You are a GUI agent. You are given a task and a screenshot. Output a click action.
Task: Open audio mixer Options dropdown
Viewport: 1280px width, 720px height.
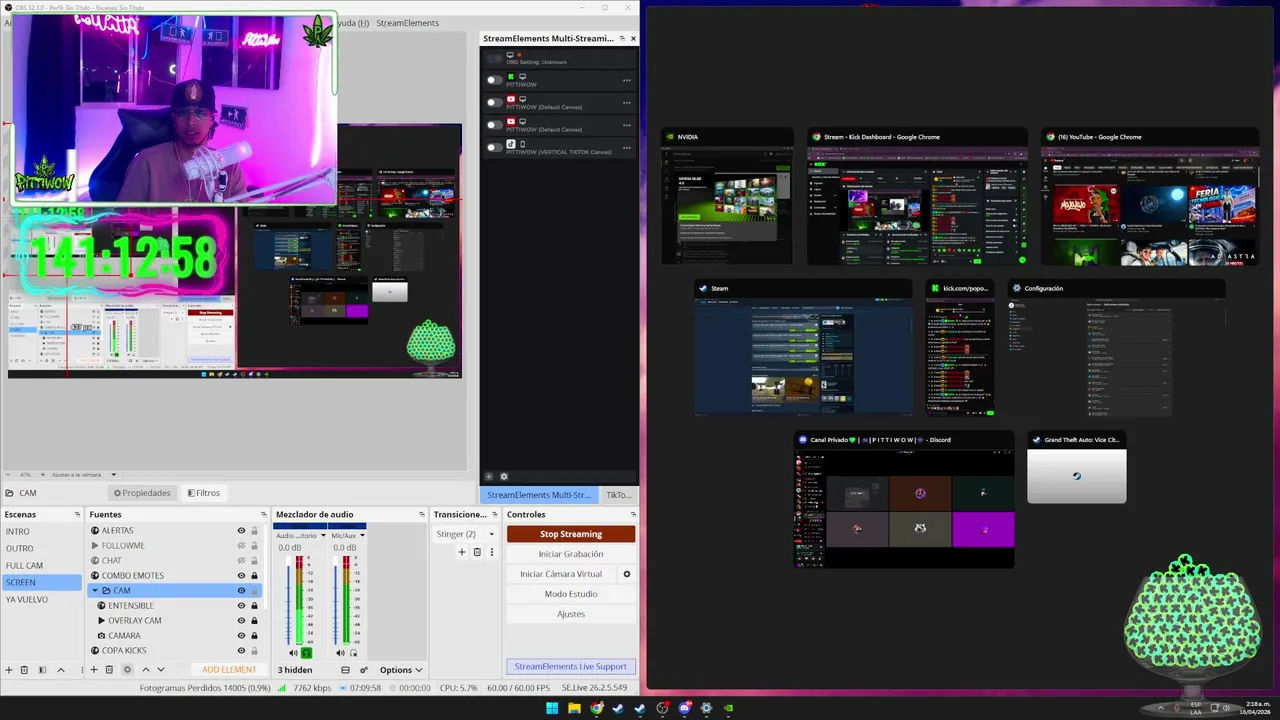pos(401,670)
